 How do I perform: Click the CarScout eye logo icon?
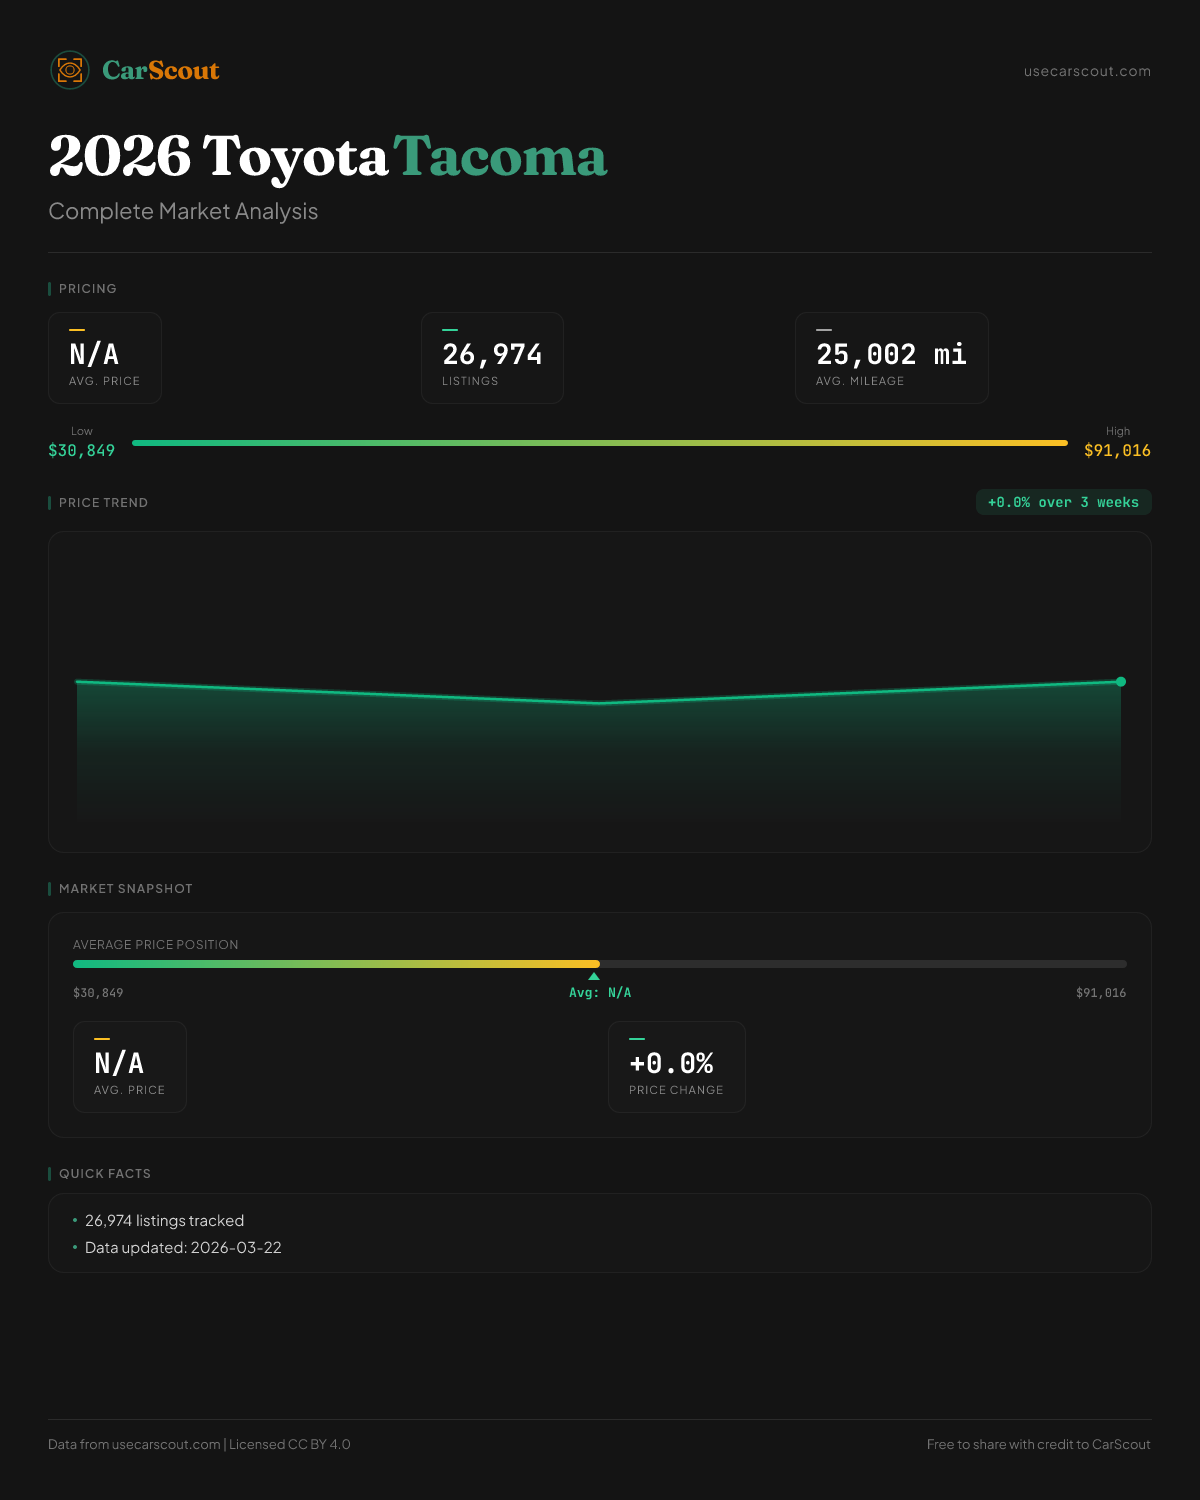click(70, 70)
